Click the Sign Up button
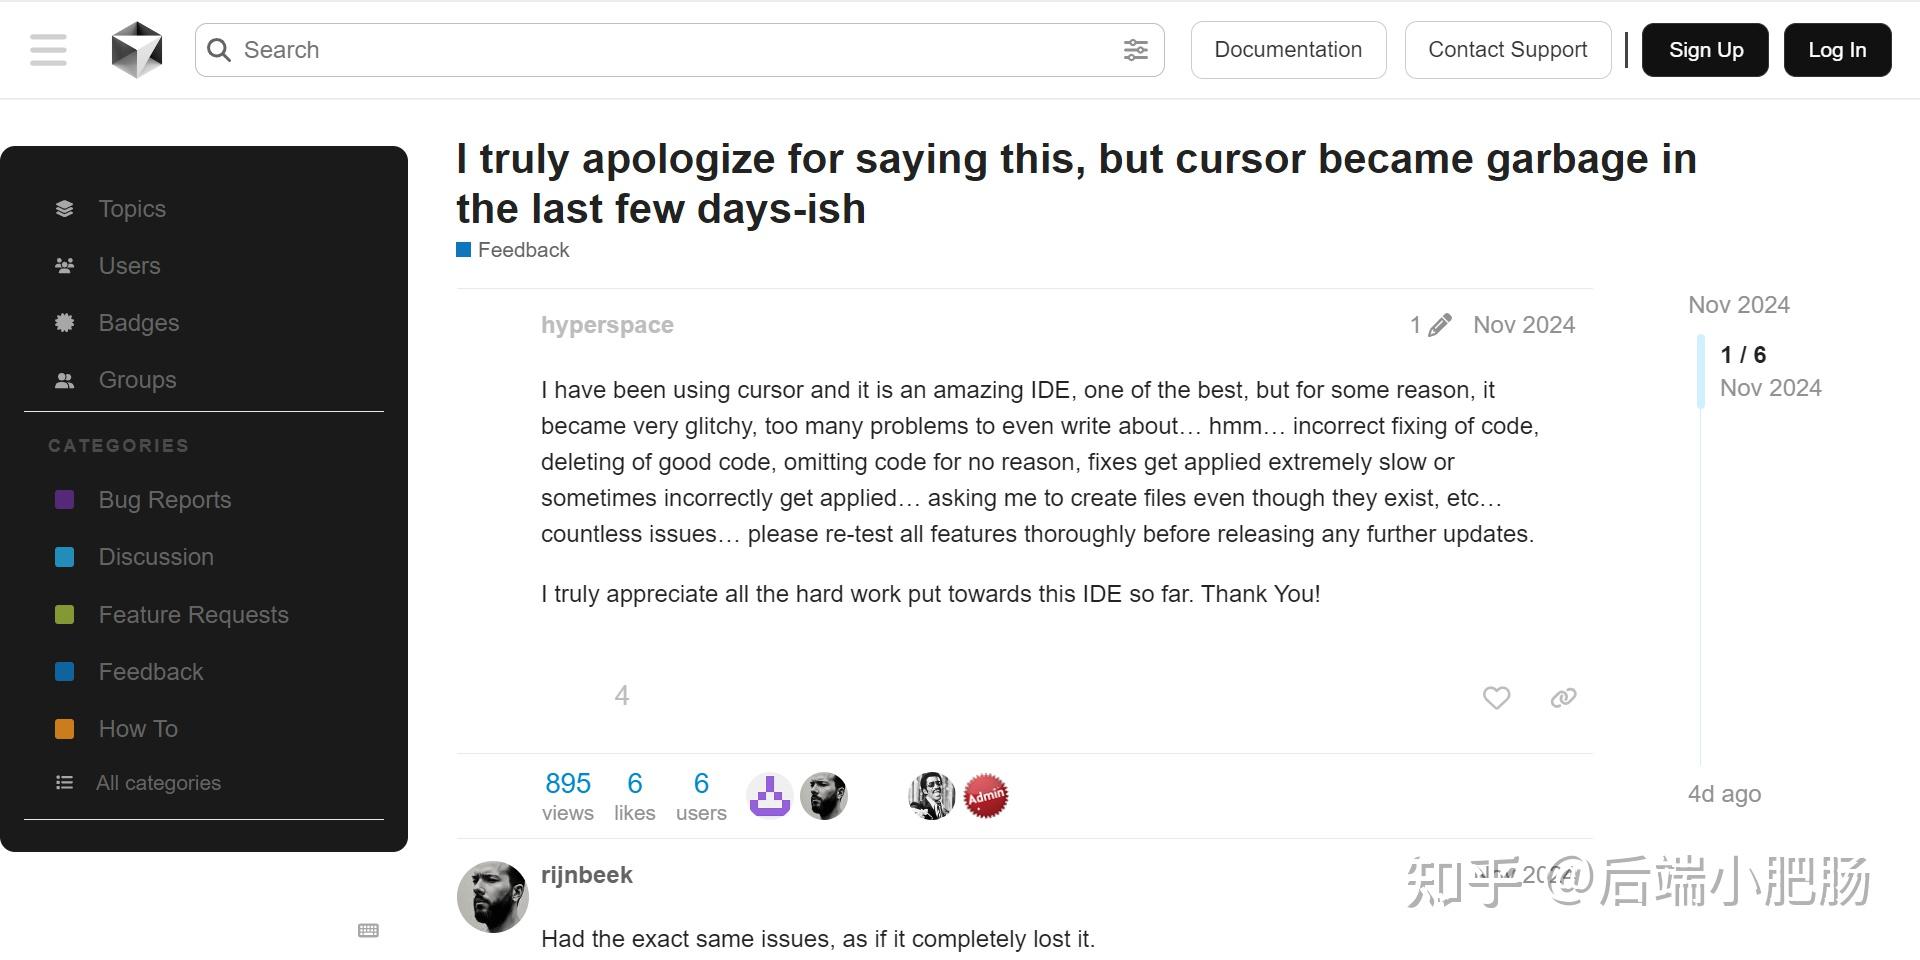This screenshot has height=960, width=1920. coord(1705,49)
